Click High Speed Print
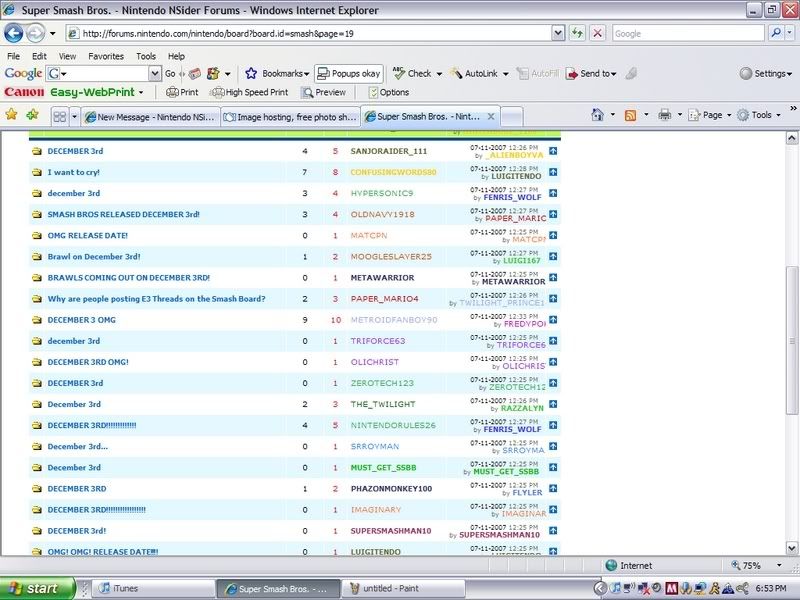This screenshot has width=800, height=600. (x=250, y=92)
